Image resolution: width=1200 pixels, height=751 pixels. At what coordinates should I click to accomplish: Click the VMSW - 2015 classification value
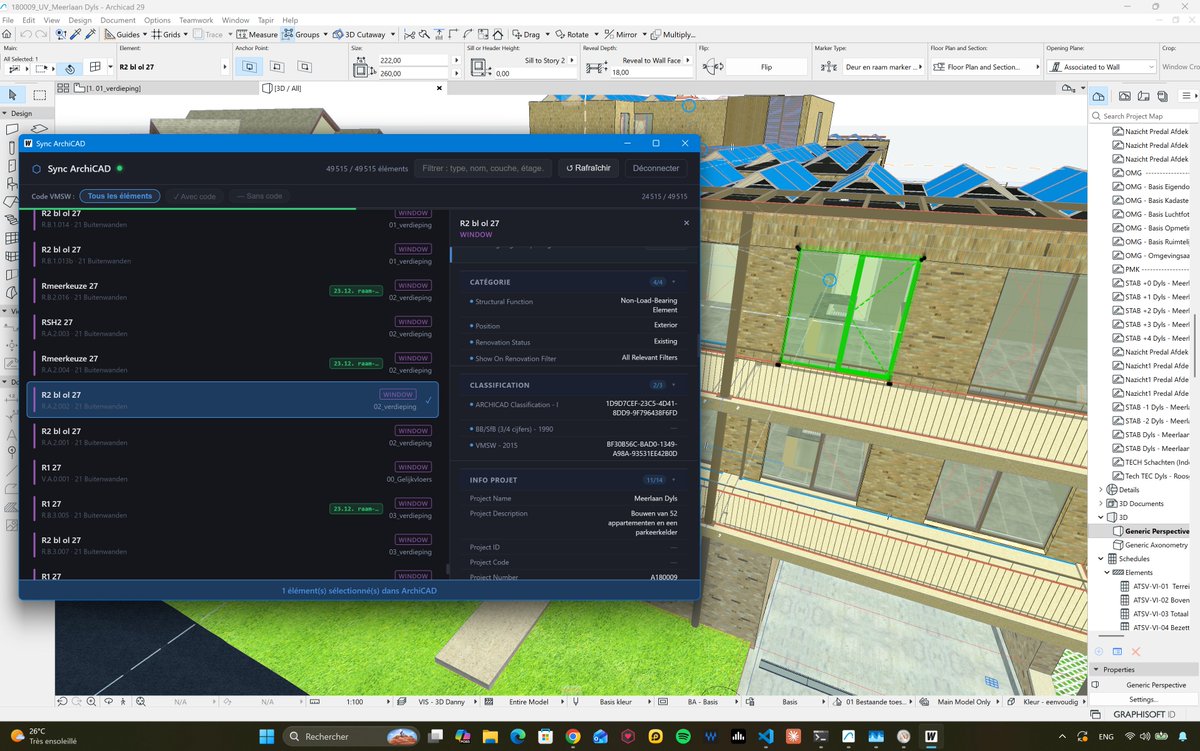pyautogui.click(x=642, y=448)
